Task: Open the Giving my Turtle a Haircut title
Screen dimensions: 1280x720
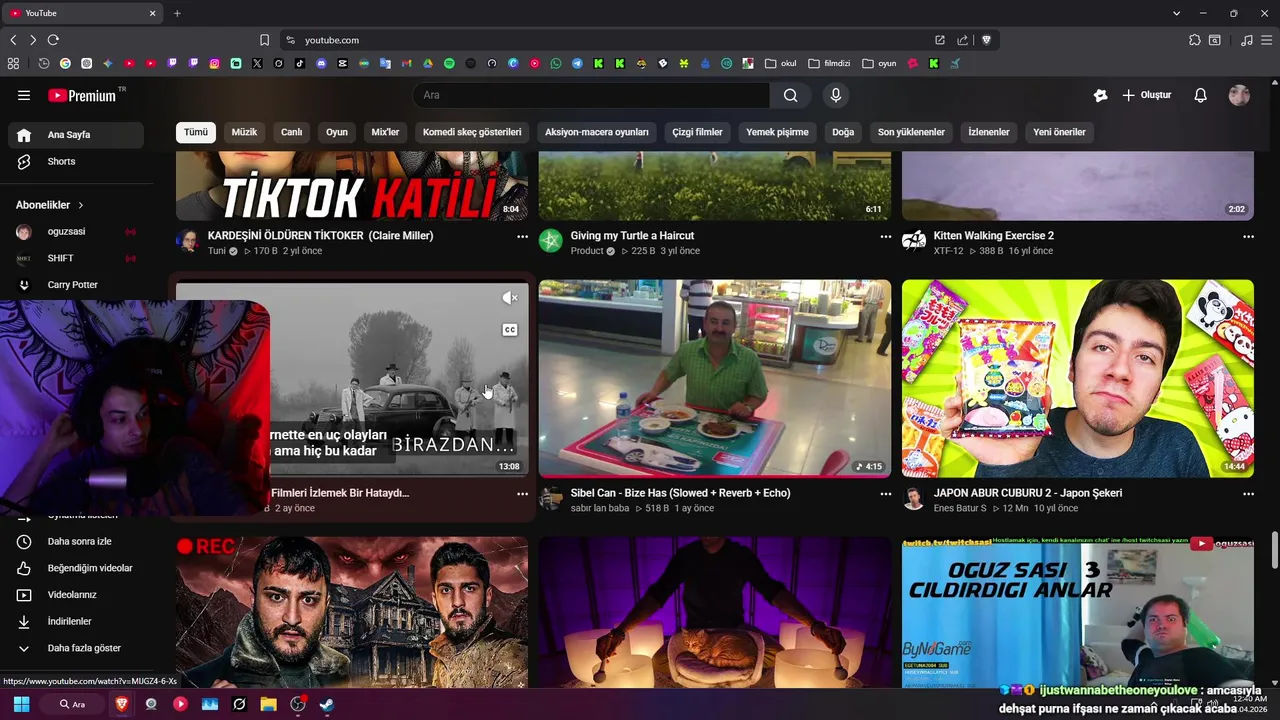Action: click(632, 236)
